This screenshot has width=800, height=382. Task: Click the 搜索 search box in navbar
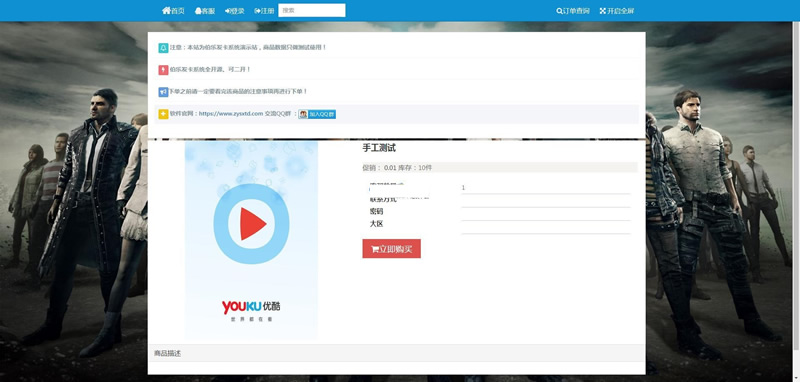(312, 10)
